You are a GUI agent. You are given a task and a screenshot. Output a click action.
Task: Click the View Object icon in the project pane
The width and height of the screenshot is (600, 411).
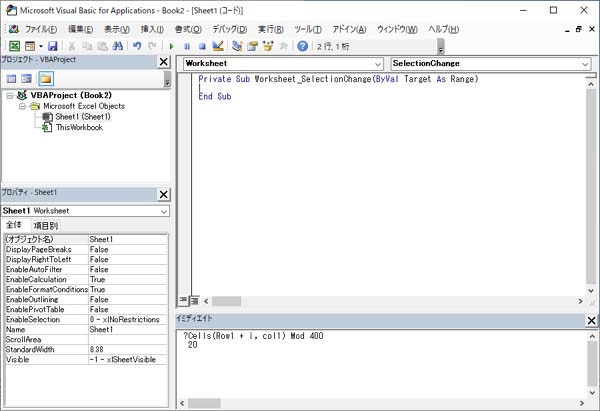pyautogui.click(x=28, y=78)
